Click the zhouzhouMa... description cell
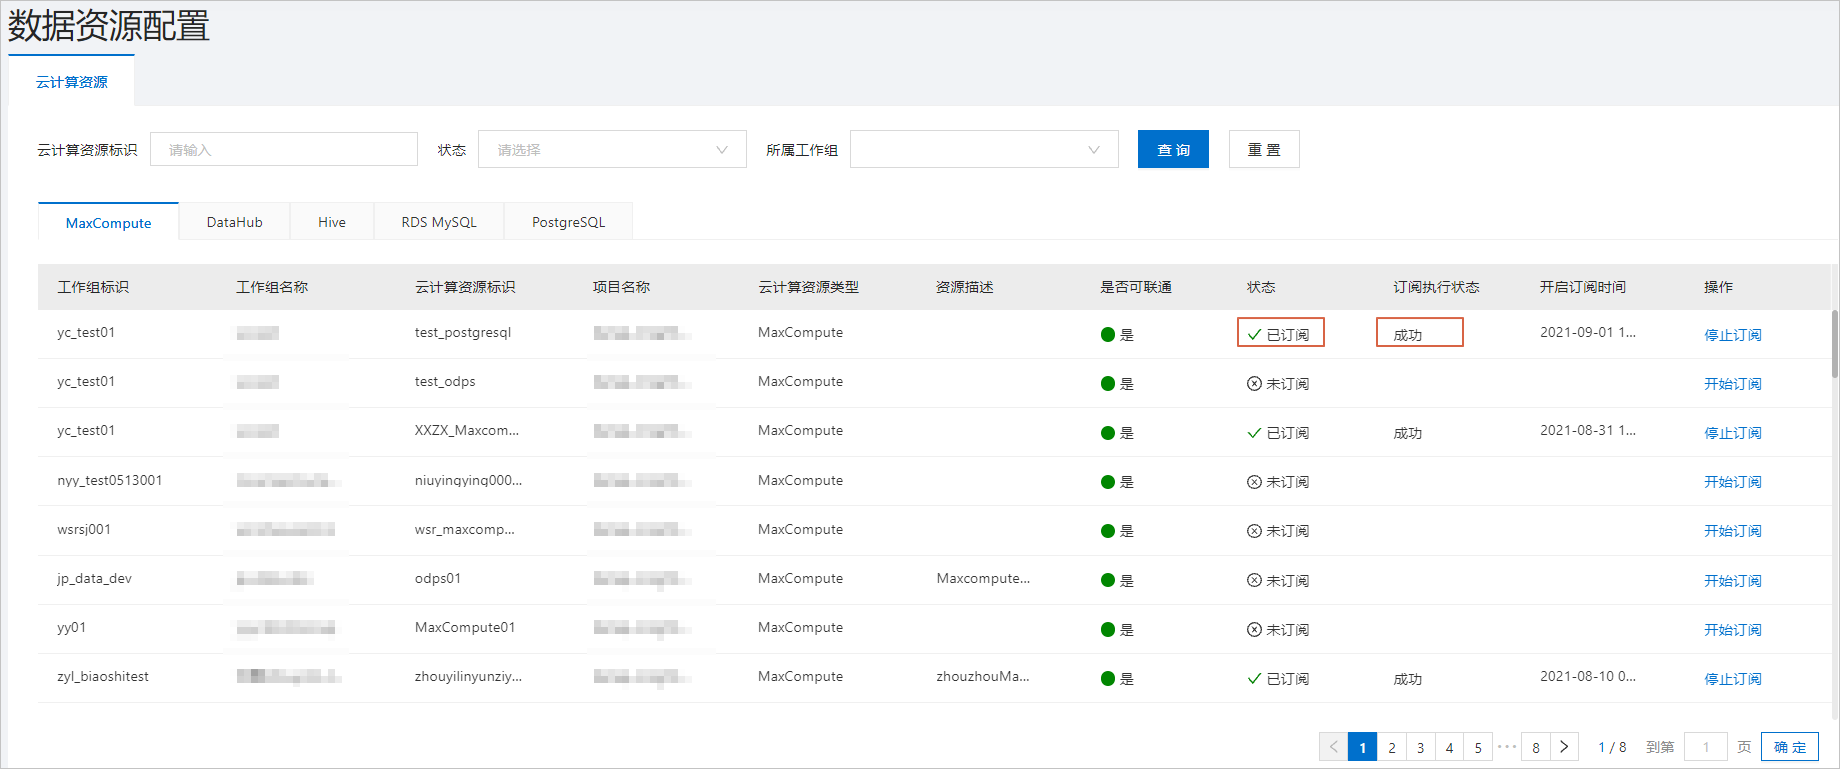1840x769 pixels. [x=983, y=677]
